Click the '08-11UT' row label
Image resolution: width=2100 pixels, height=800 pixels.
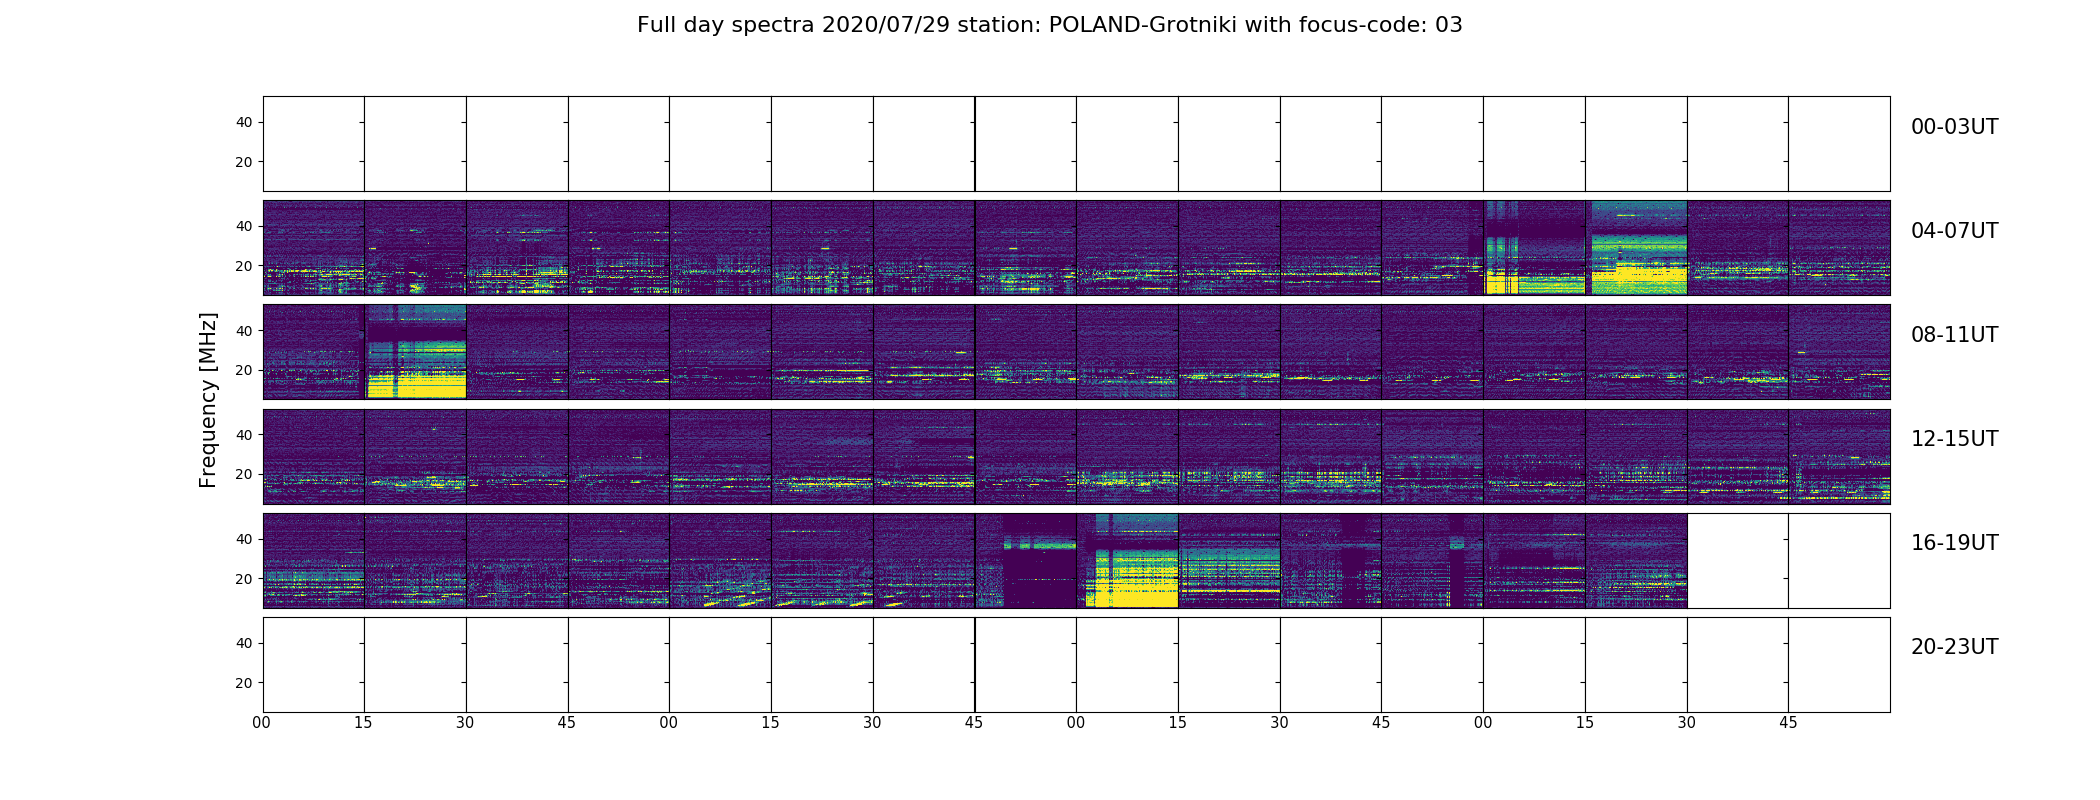pyautogui.click(x=1954, y=335)
